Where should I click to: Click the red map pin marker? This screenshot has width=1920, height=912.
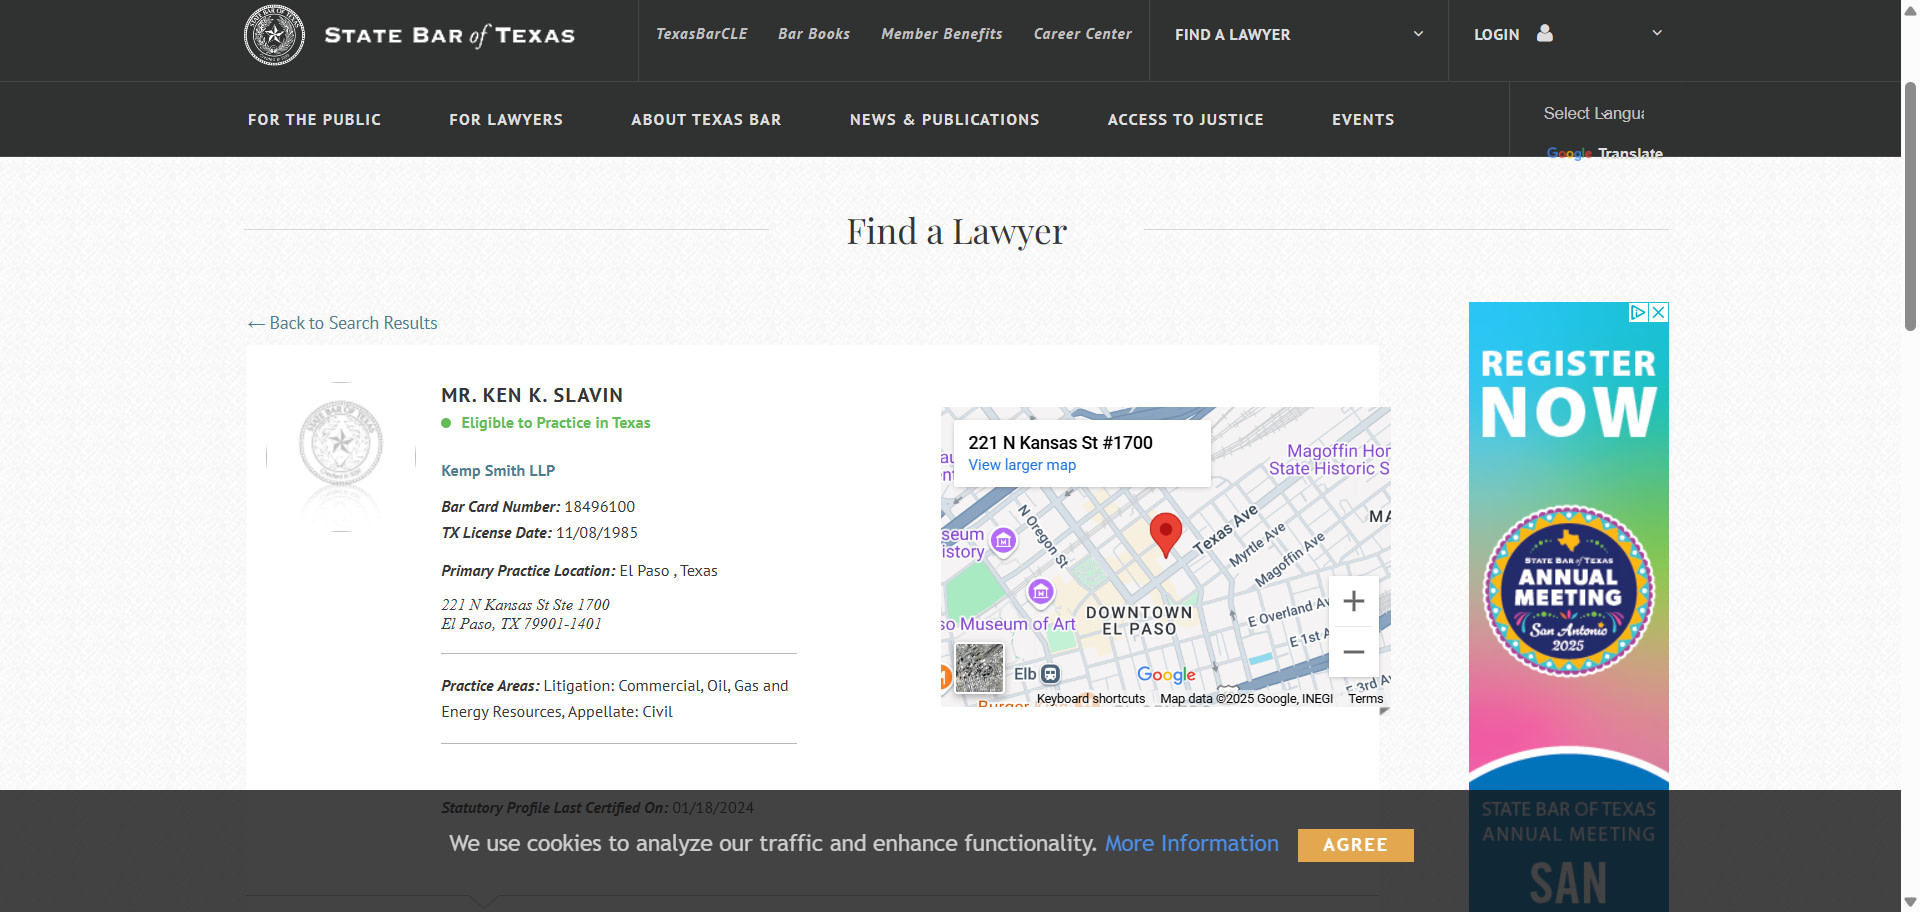coord(1165,535)
